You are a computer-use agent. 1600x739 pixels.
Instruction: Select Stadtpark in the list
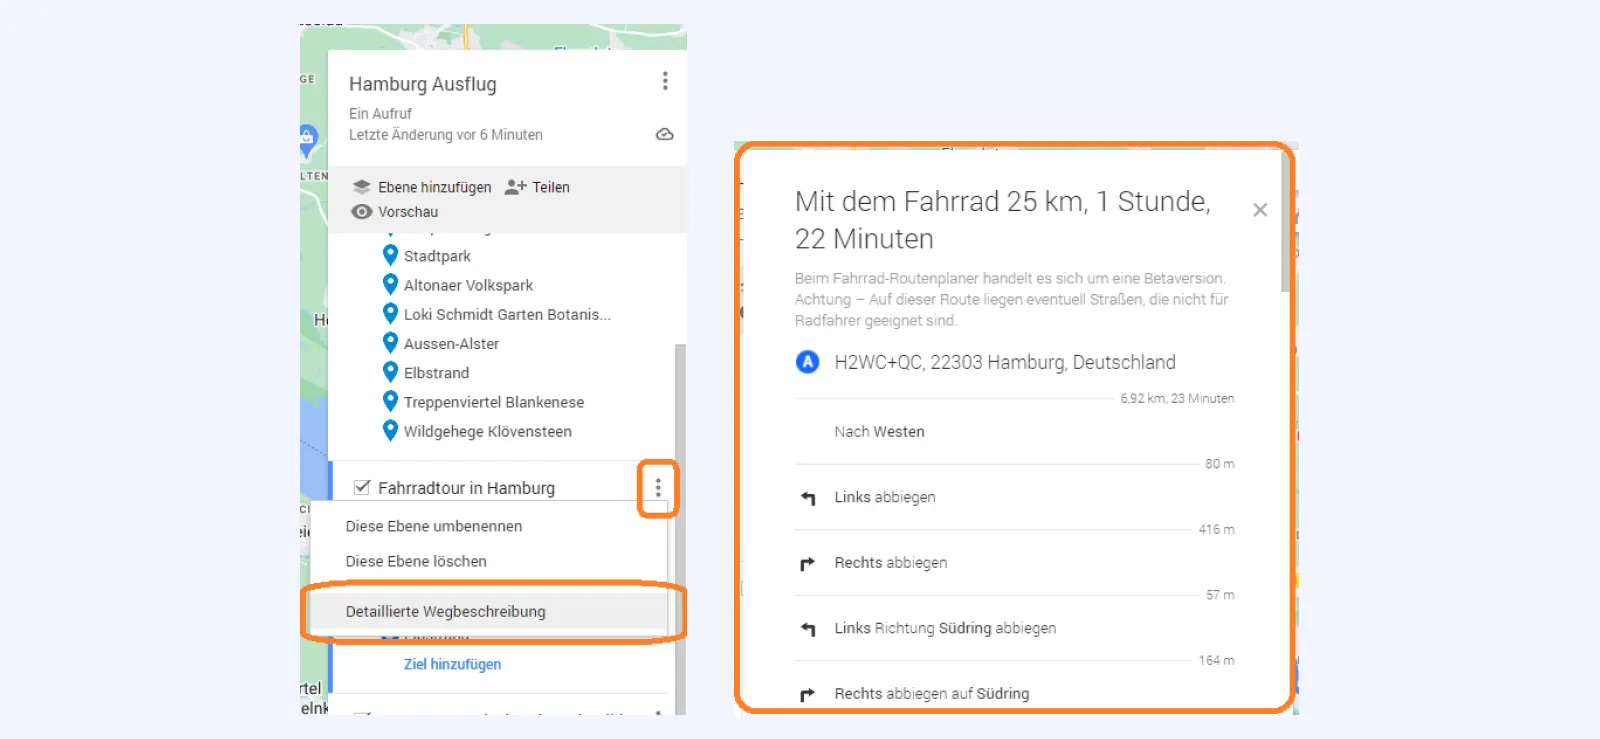pos(437,256)
